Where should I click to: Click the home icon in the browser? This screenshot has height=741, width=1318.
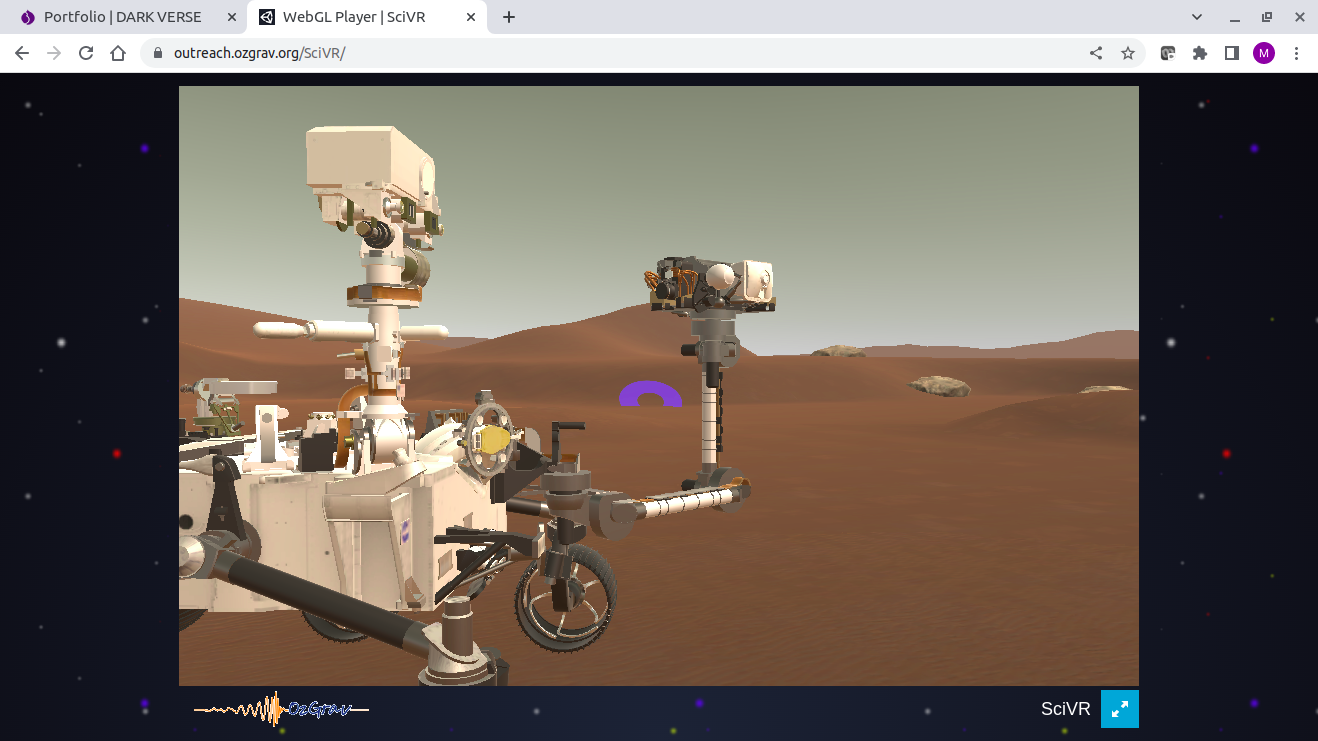[x=118, y=53]
